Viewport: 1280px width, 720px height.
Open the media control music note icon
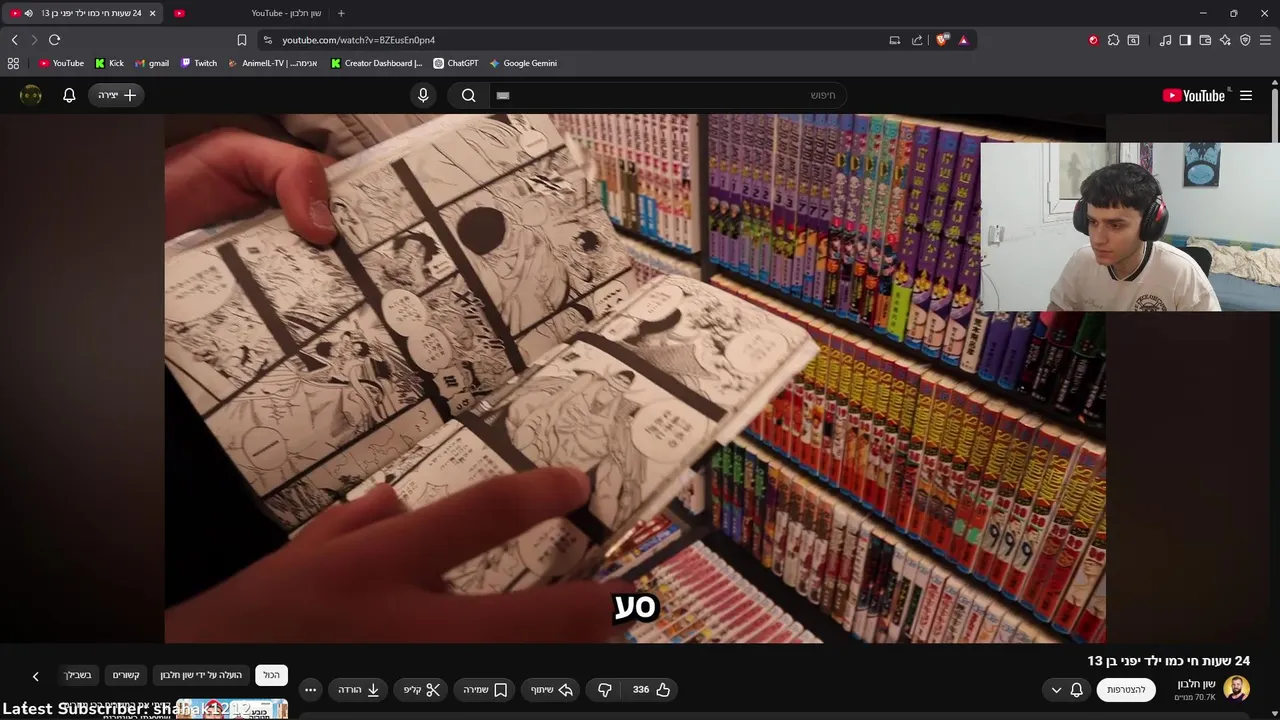(x=1165, y=40)
